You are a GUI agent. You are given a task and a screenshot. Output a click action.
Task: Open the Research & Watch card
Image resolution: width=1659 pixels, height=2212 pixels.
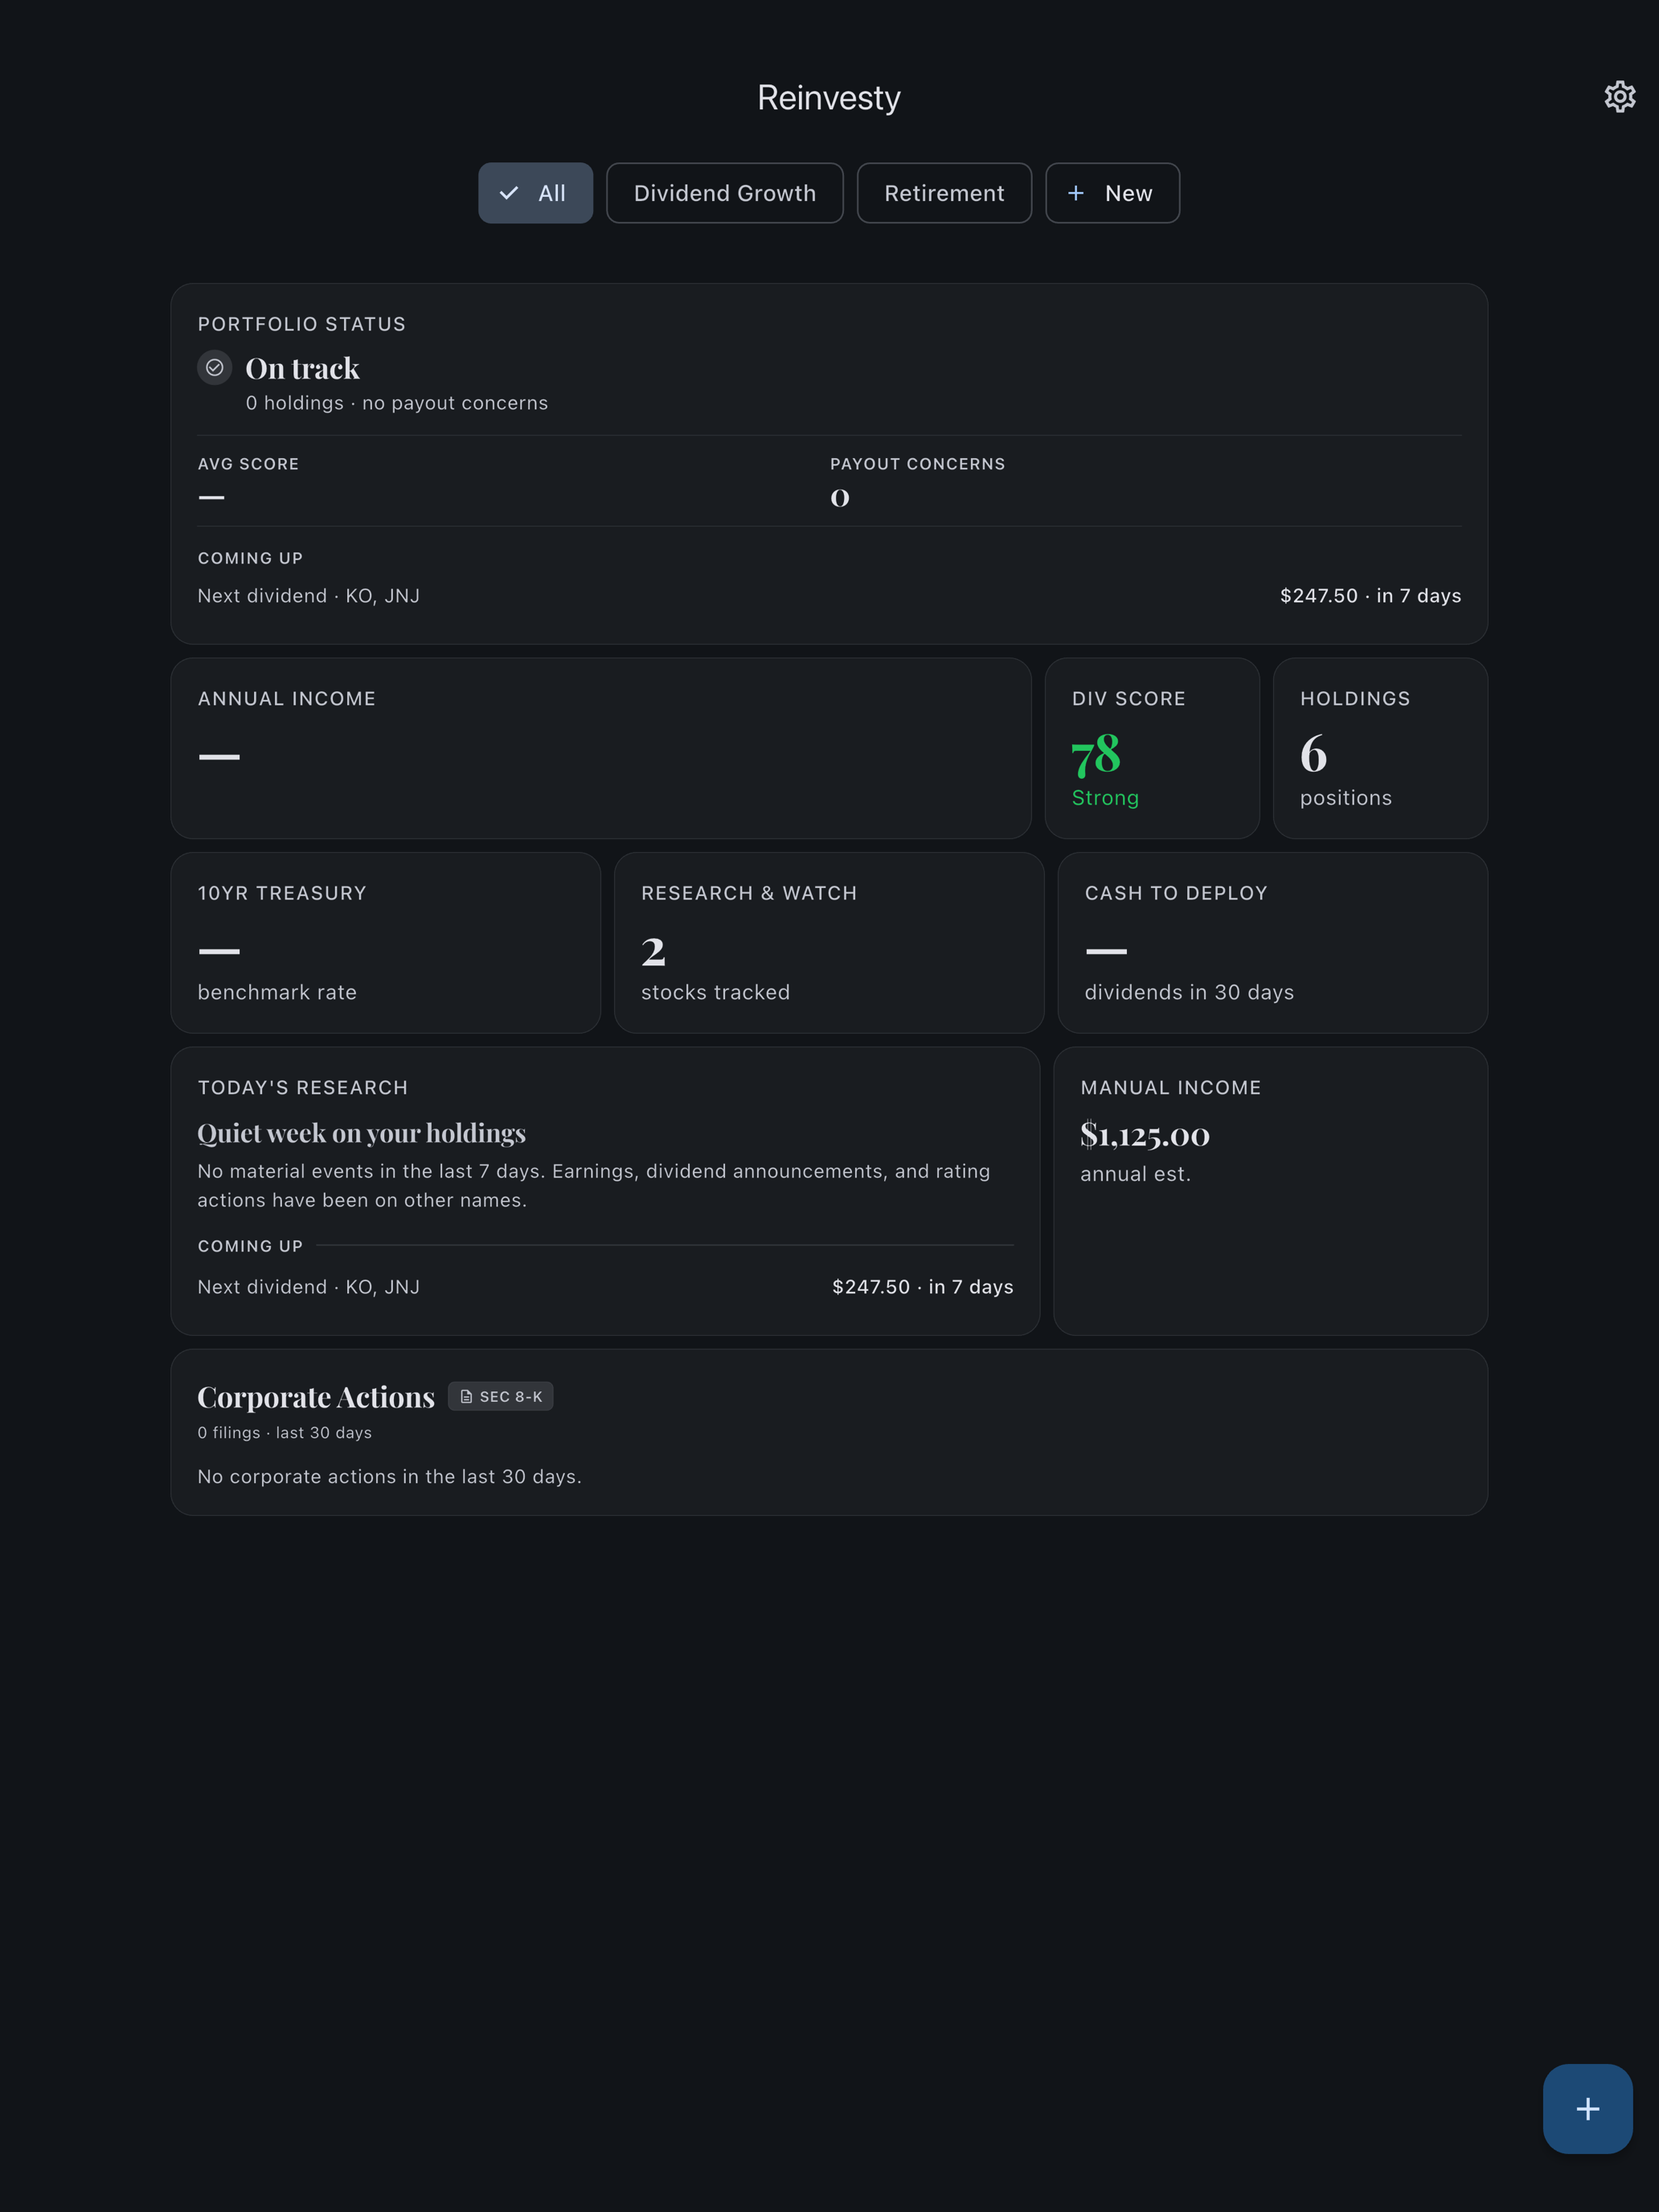coord(829,942)
